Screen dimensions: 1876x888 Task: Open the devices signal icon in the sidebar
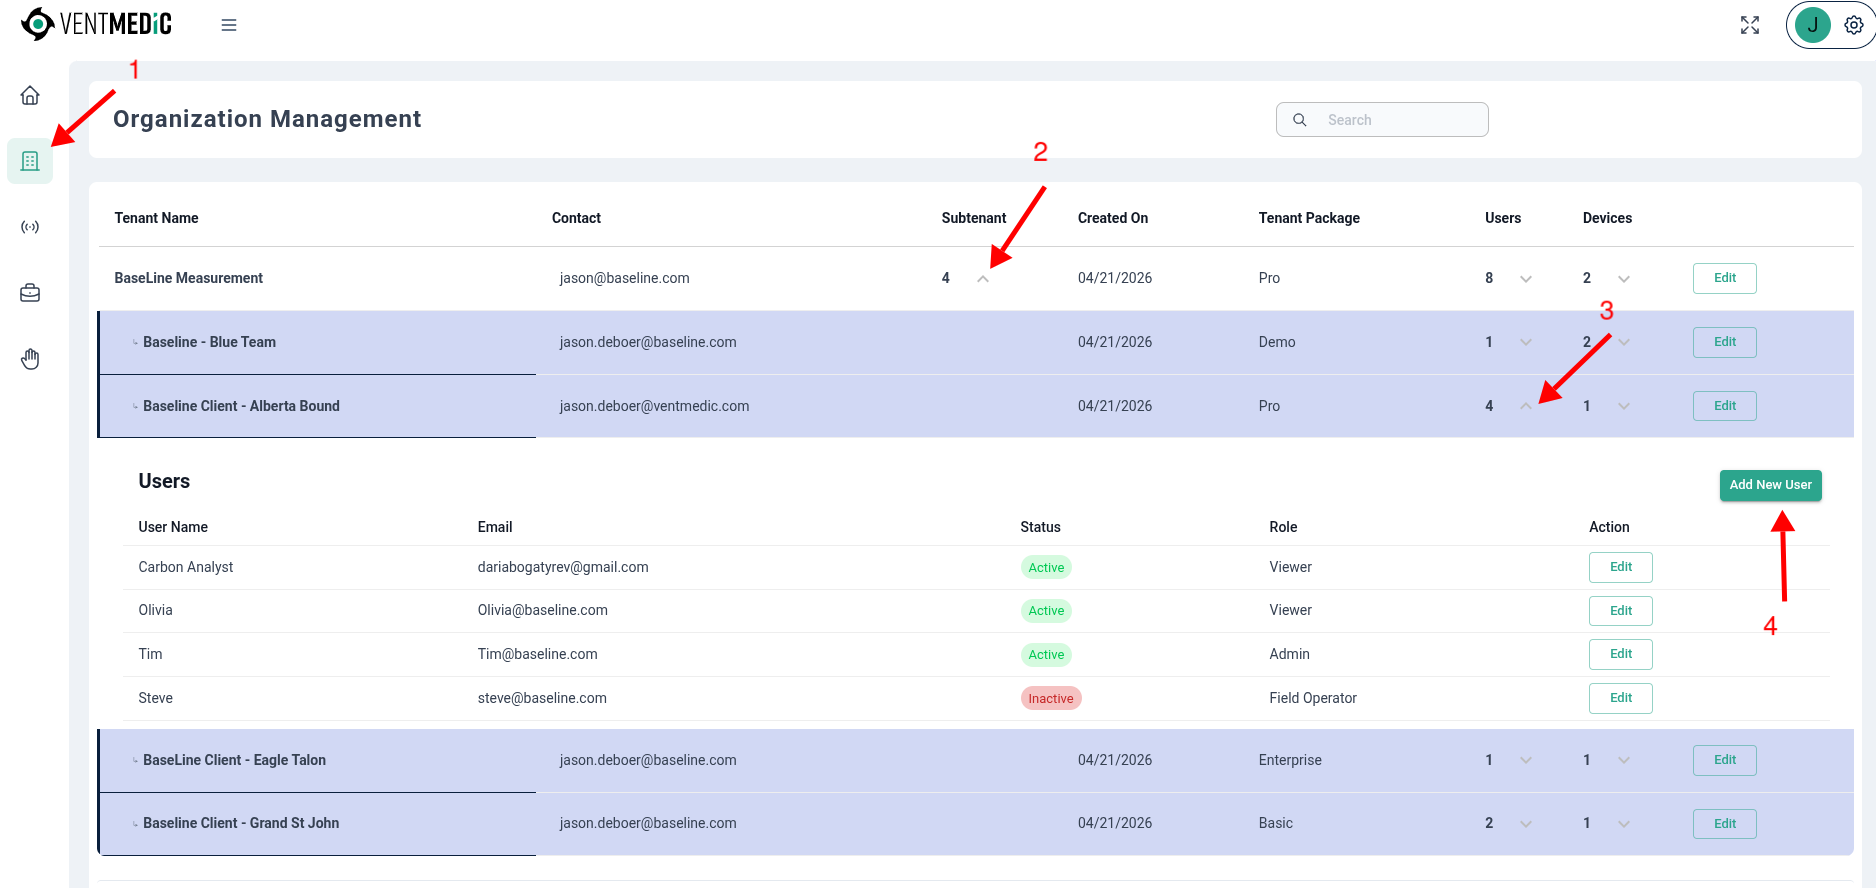30,227
